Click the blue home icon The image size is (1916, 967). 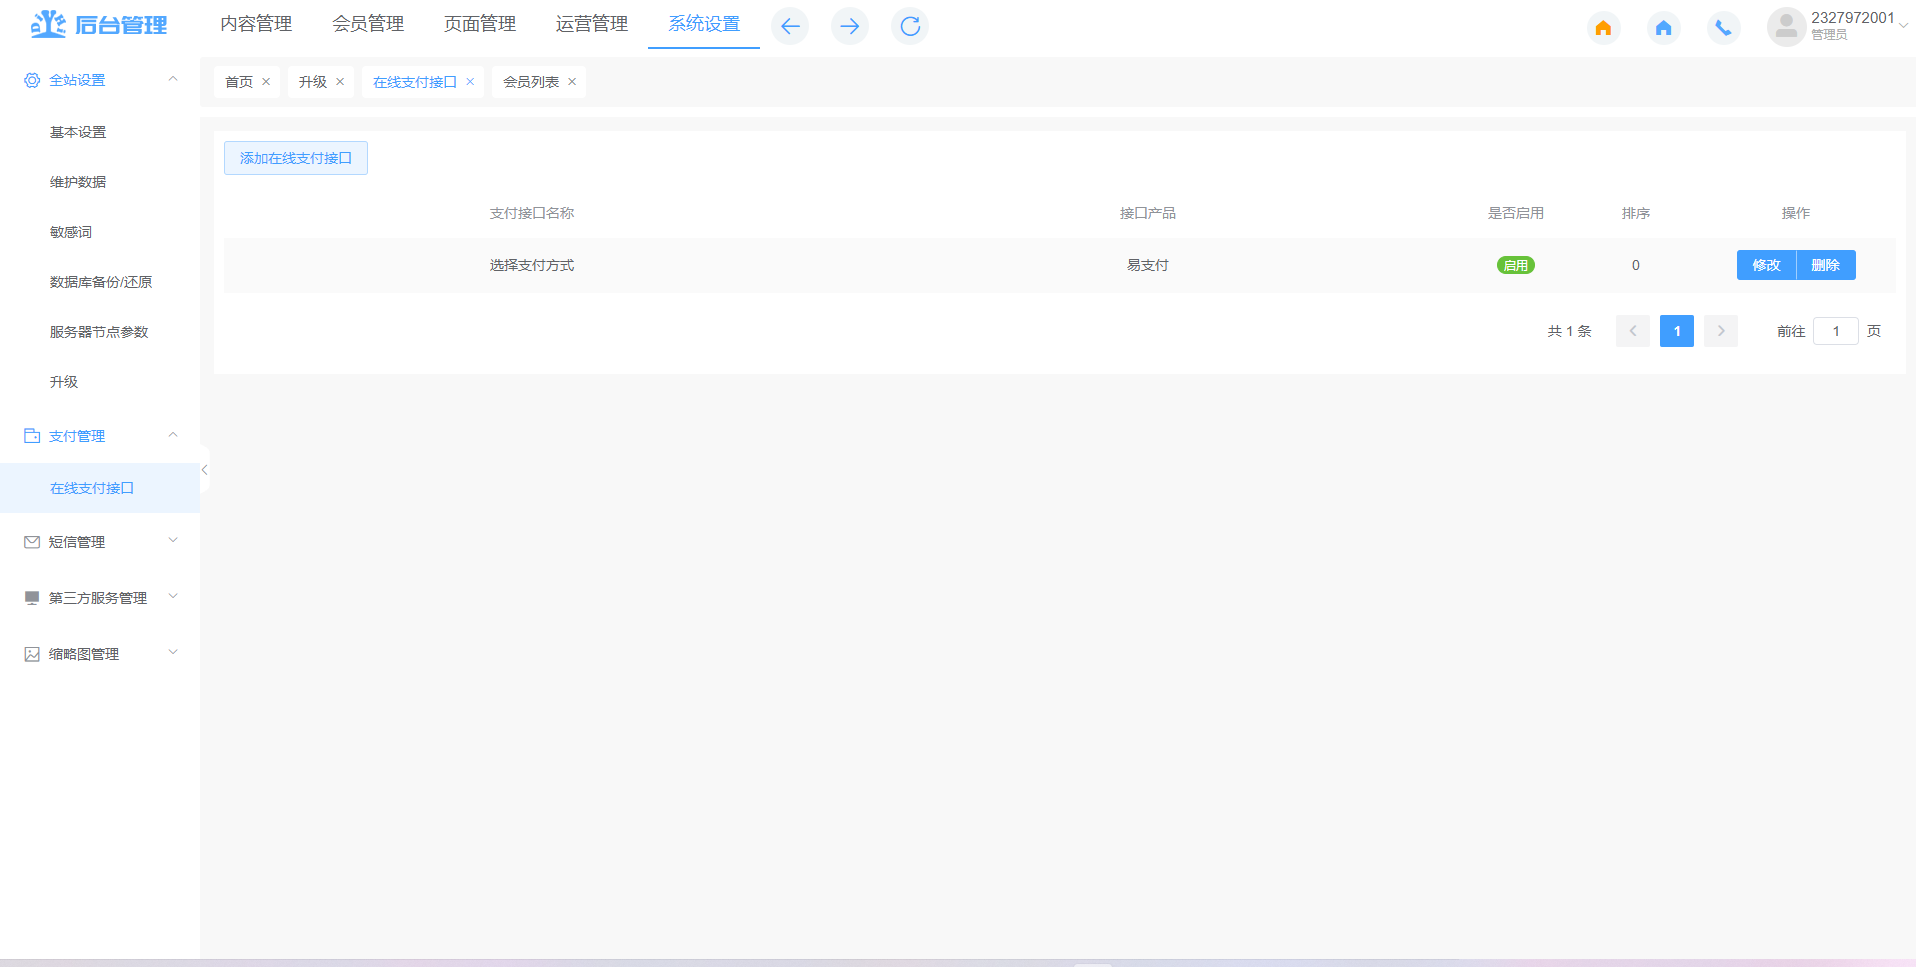pos(1663,27)
